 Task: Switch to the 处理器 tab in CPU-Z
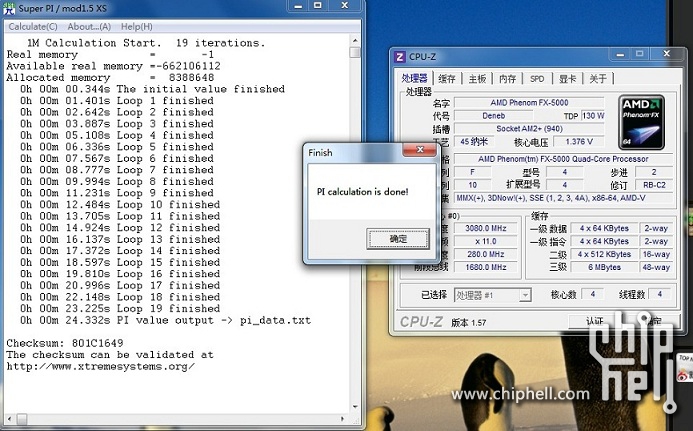click(414, 78)
